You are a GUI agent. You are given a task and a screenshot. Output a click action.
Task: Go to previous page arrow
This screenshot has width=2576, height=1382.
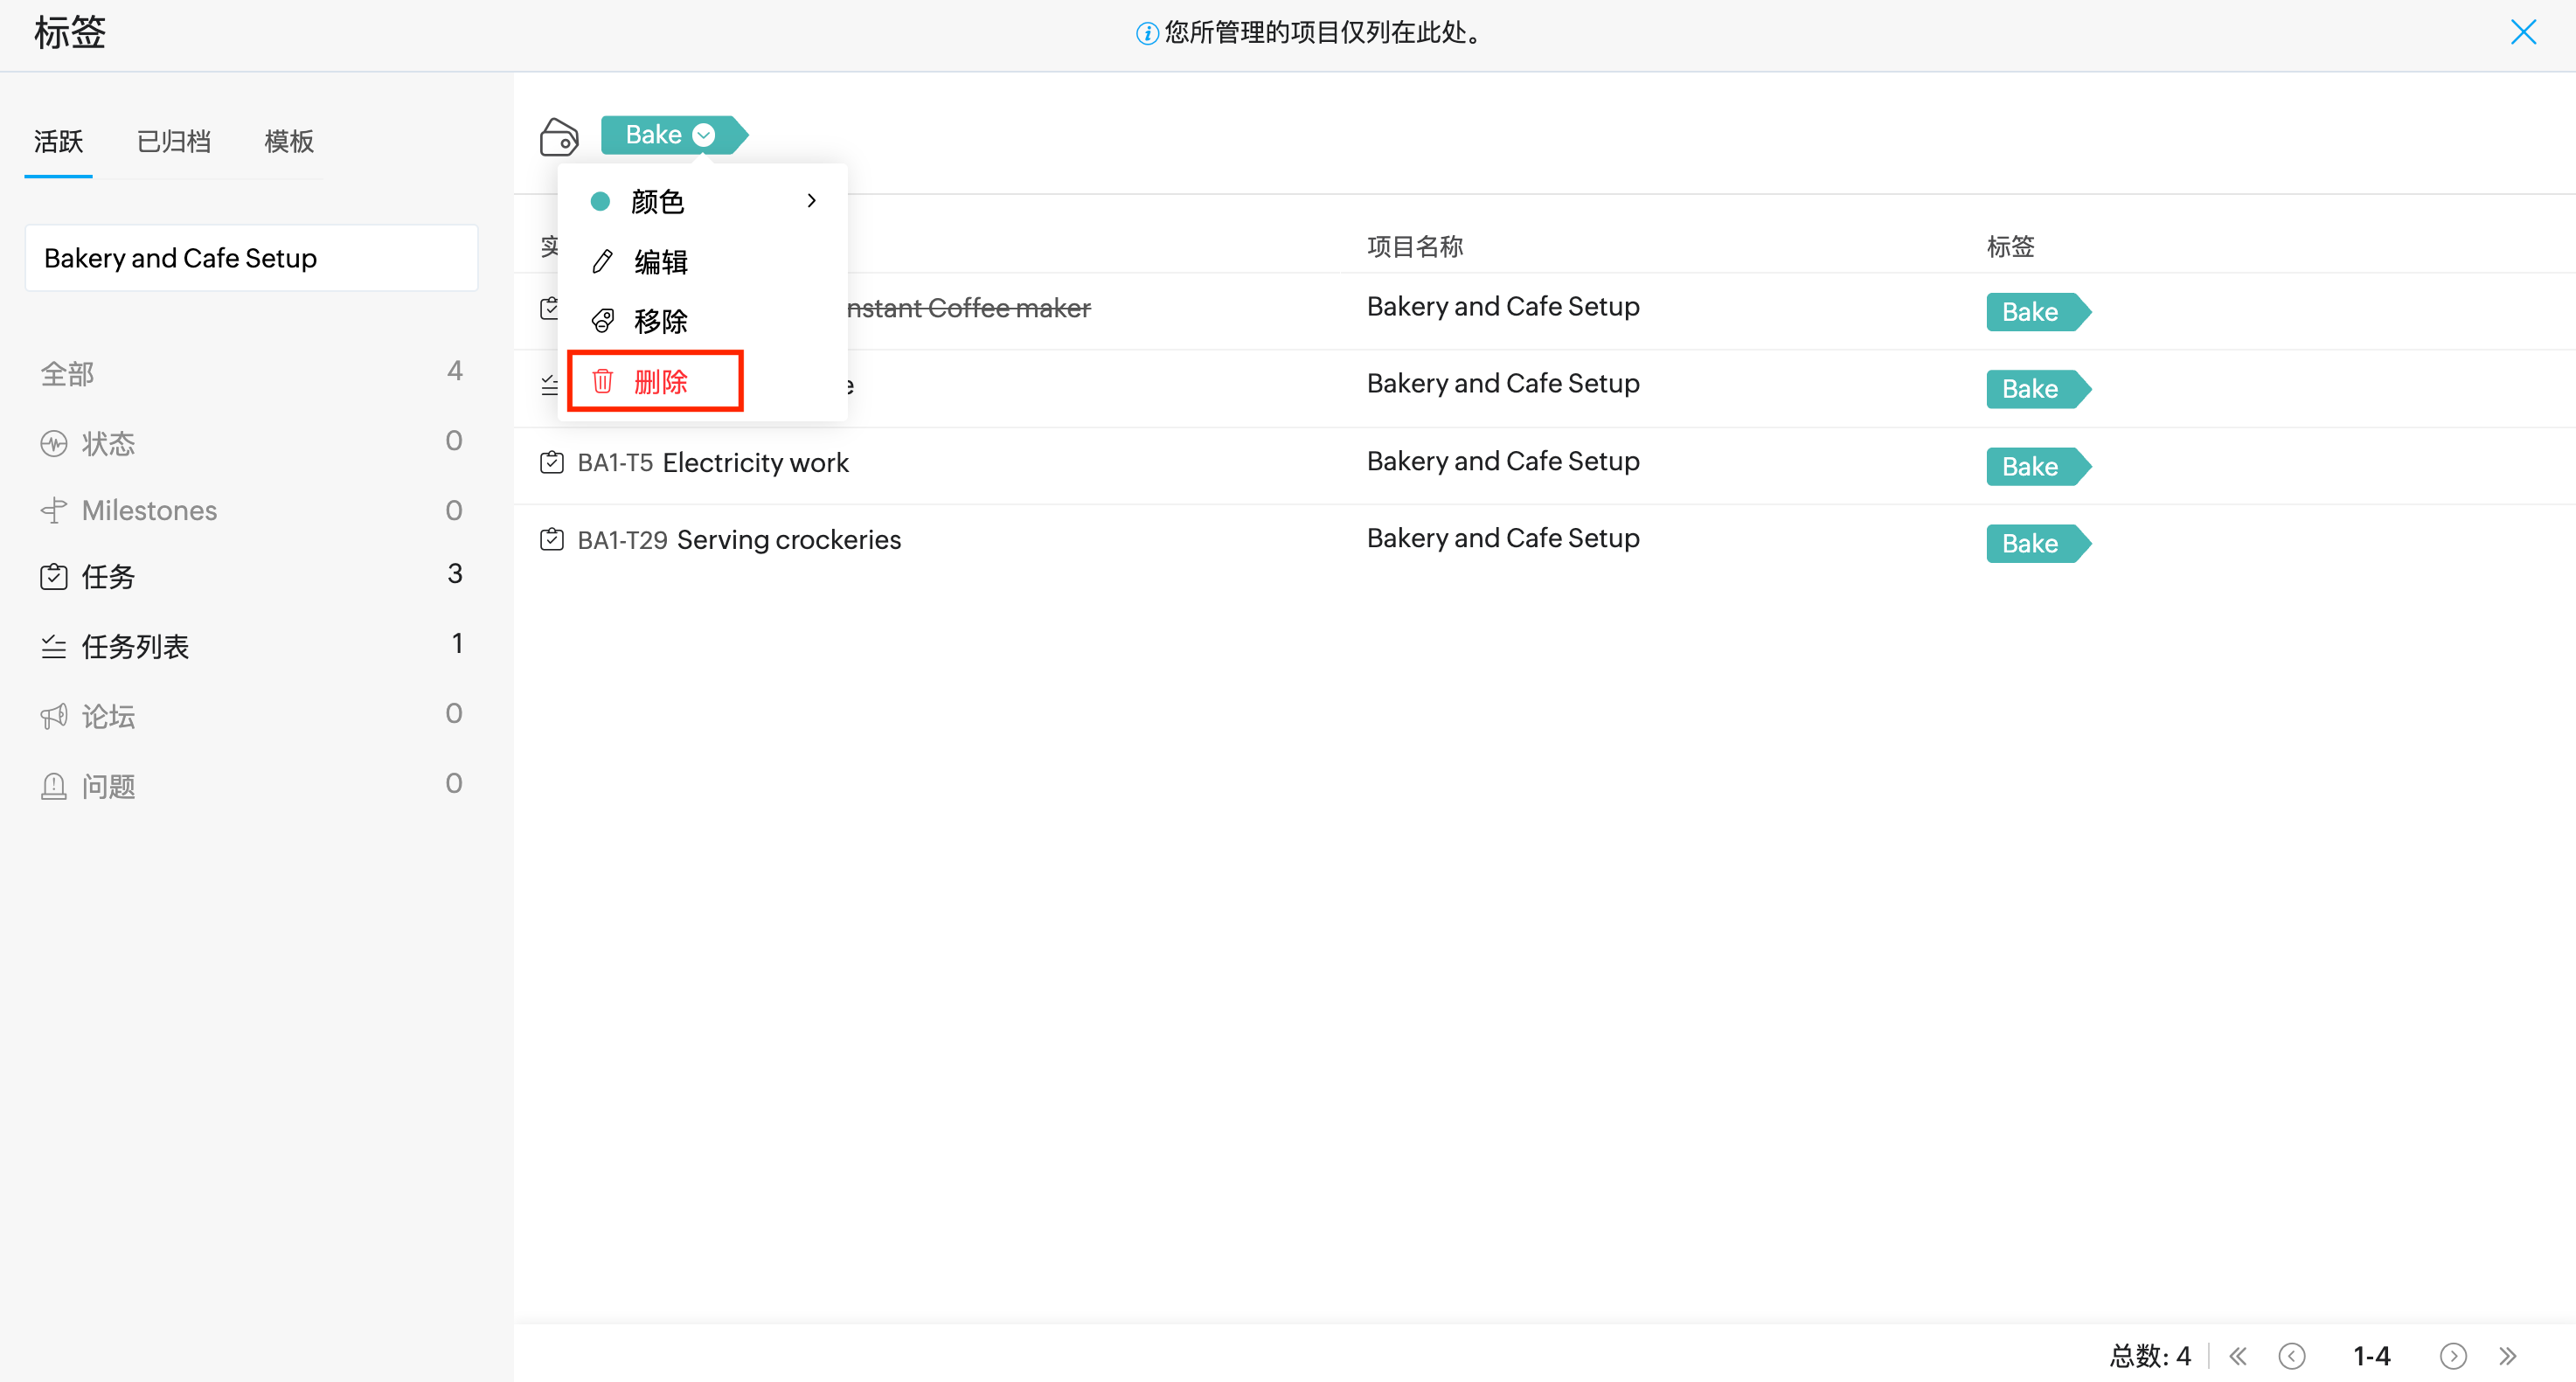click(x=2292, y=1356)
